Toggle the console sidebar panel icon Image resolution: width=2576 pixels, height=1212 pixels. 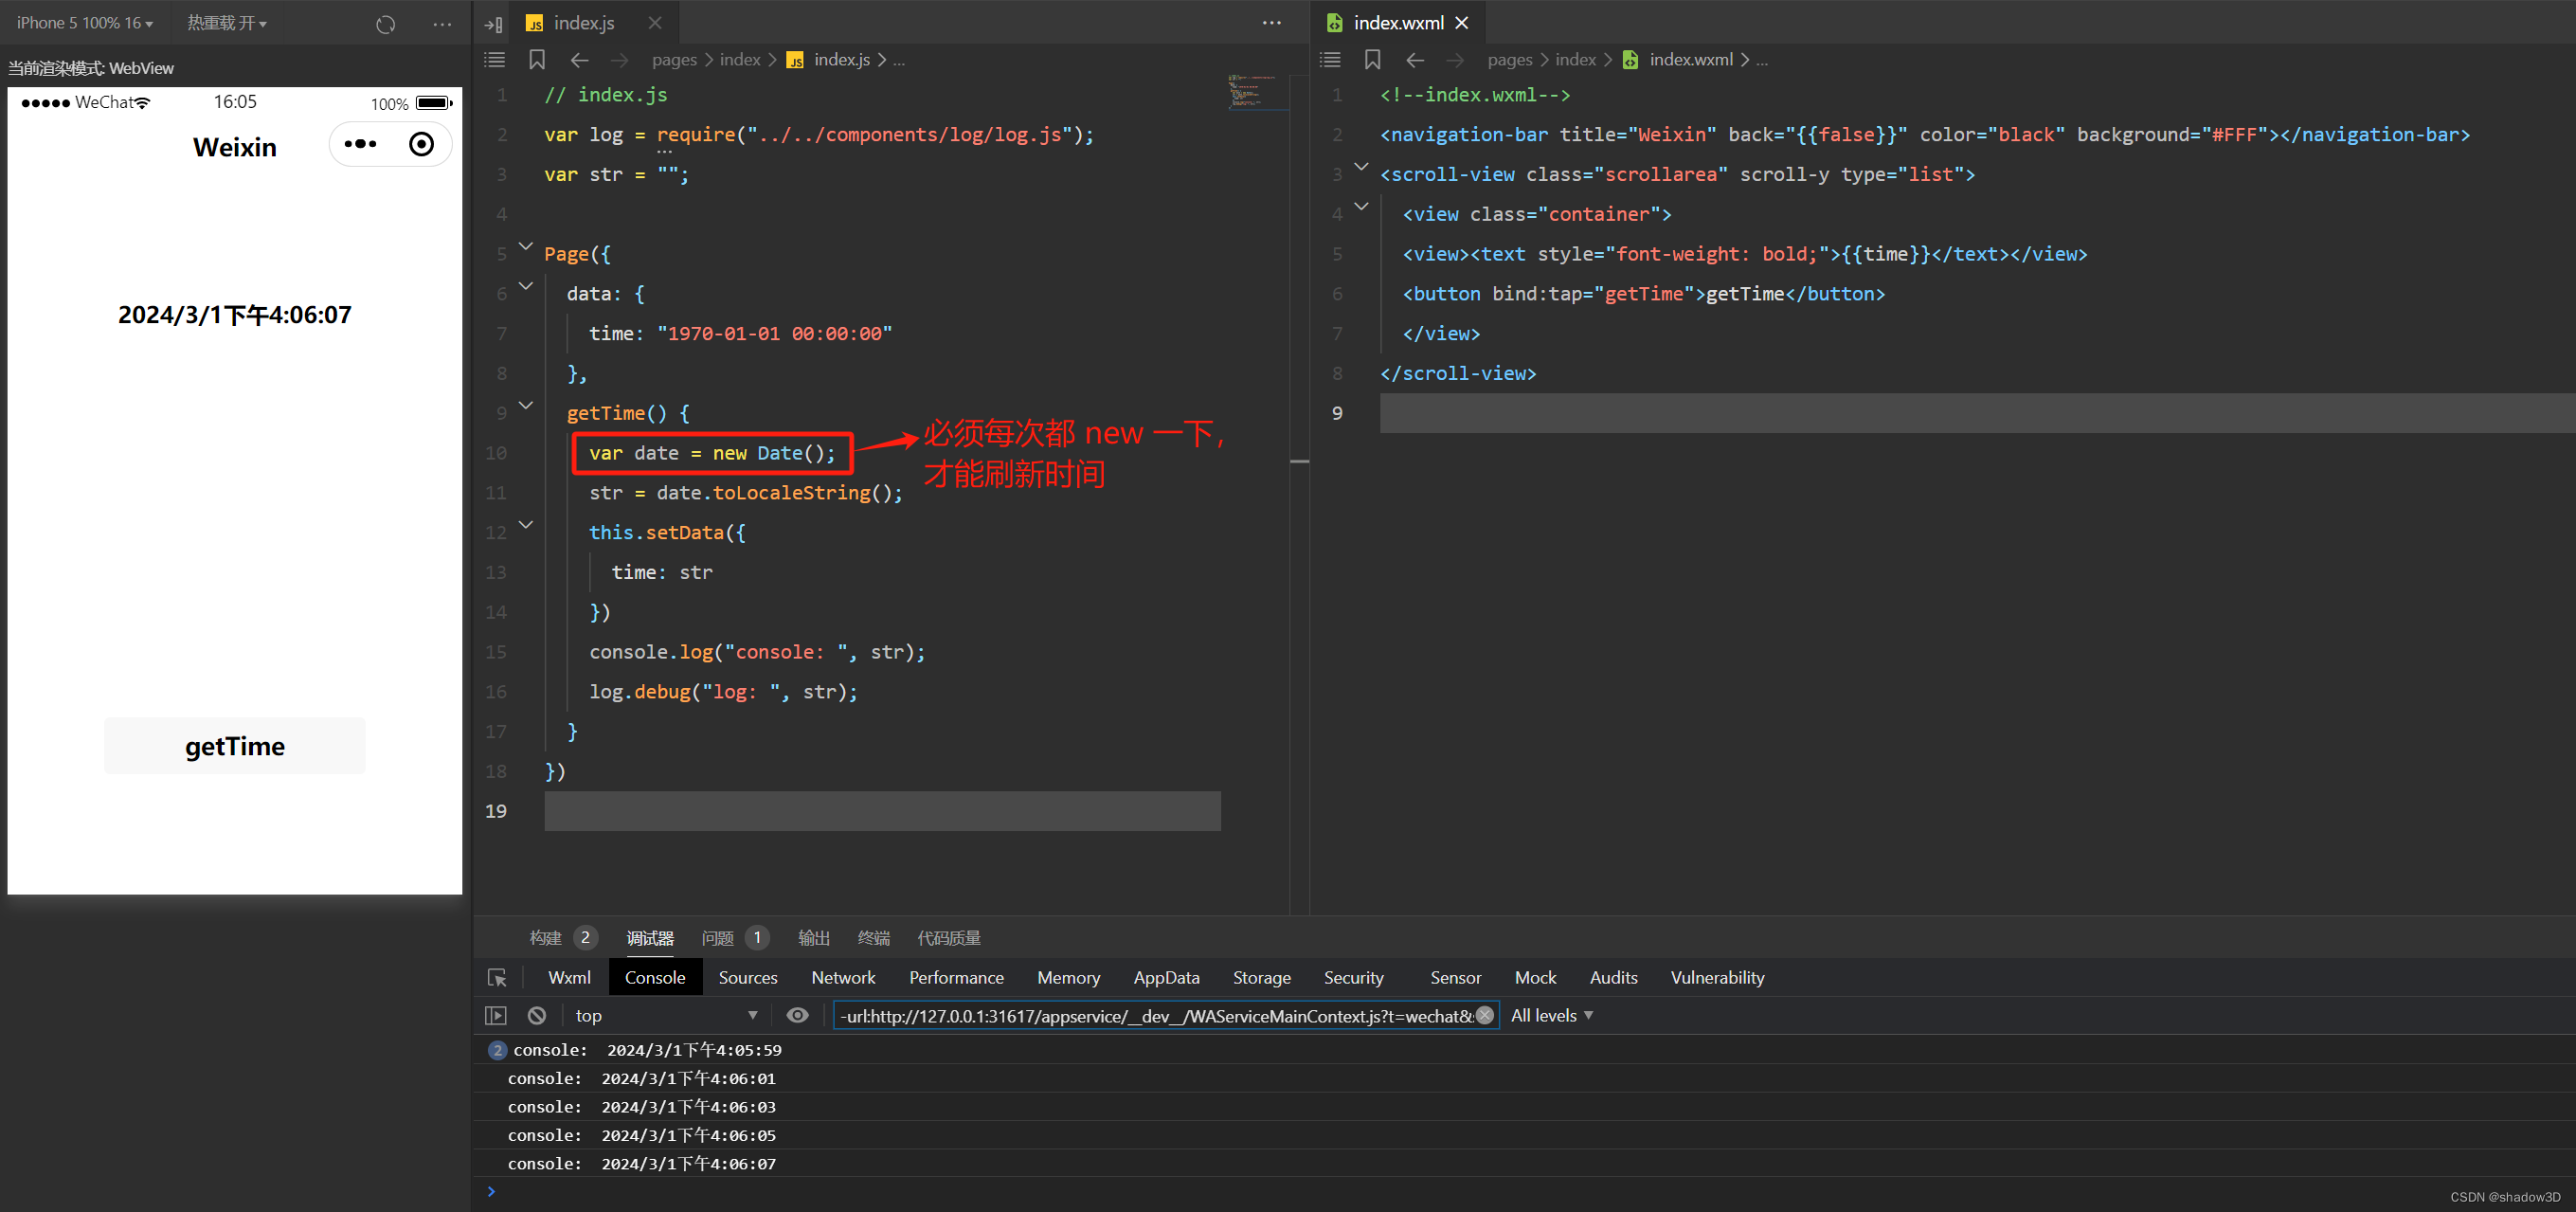coord(496,1015)
